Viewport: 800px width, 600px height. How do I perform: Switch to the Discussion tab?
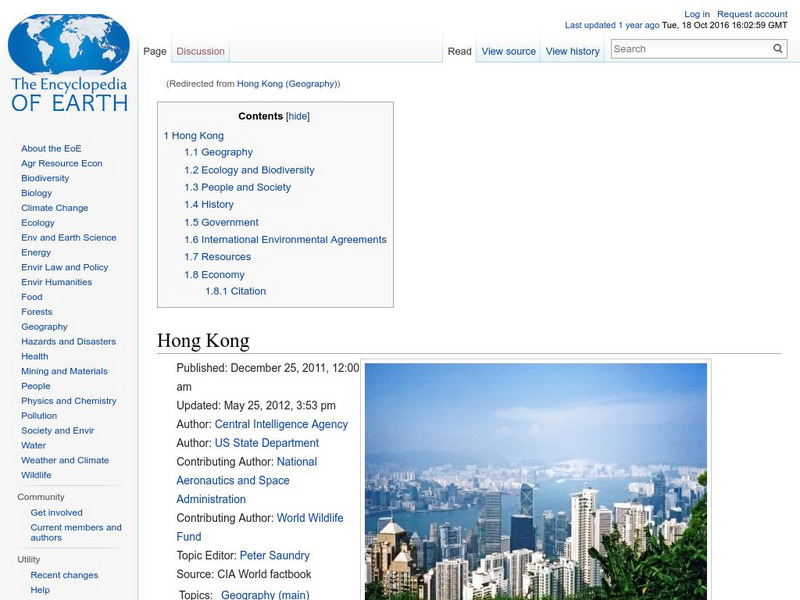coord(200,50)
